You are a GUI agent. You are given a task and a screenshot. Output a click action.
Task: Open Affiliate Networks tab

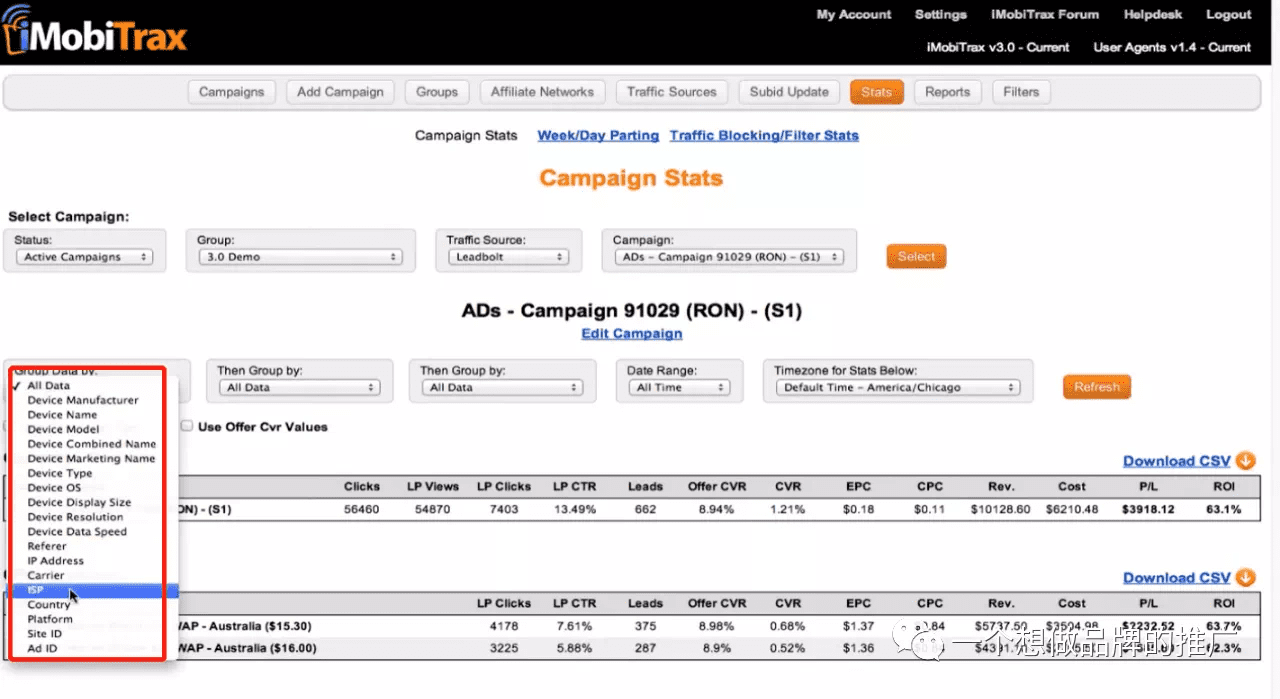tap(542, 92)
